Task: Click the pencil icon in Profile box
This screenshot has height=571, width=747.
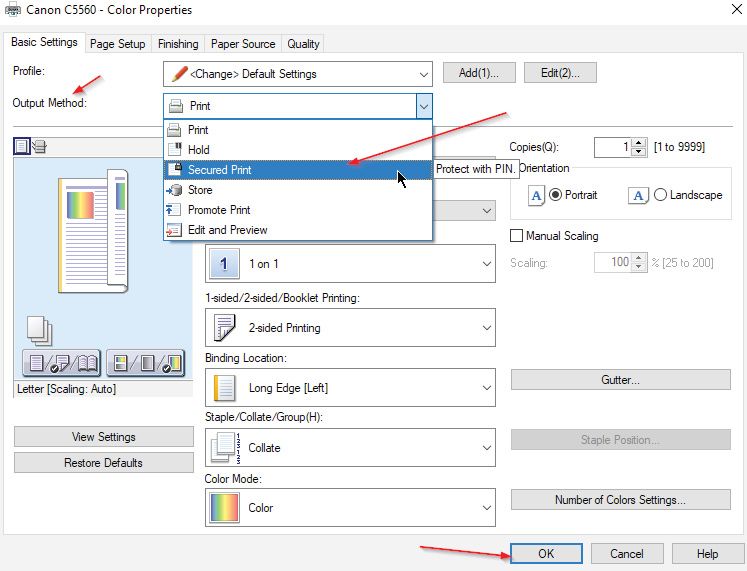Action: pyautogui.click(x=179, y=74)
